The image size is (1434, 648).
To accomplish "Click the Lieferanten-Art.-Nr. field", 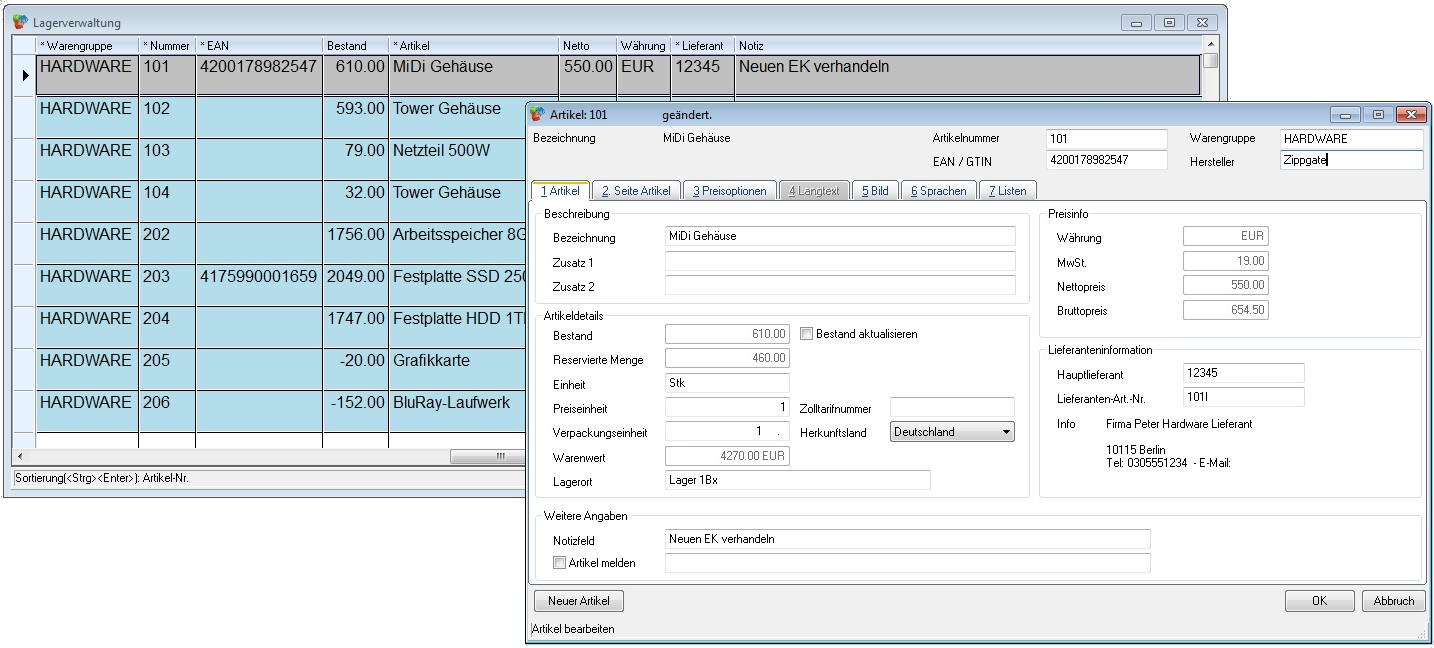I will coord(1243,397).
